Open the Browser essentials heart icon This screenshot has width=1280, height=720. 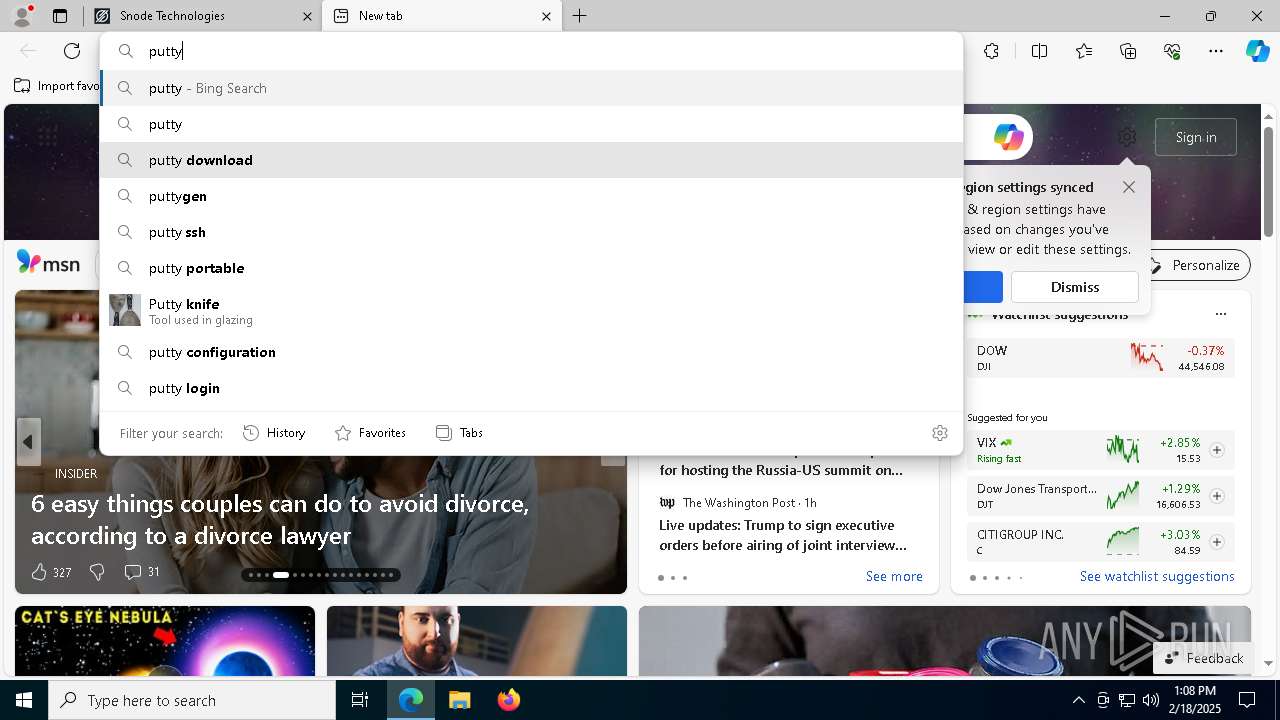tap(1172, 51)
